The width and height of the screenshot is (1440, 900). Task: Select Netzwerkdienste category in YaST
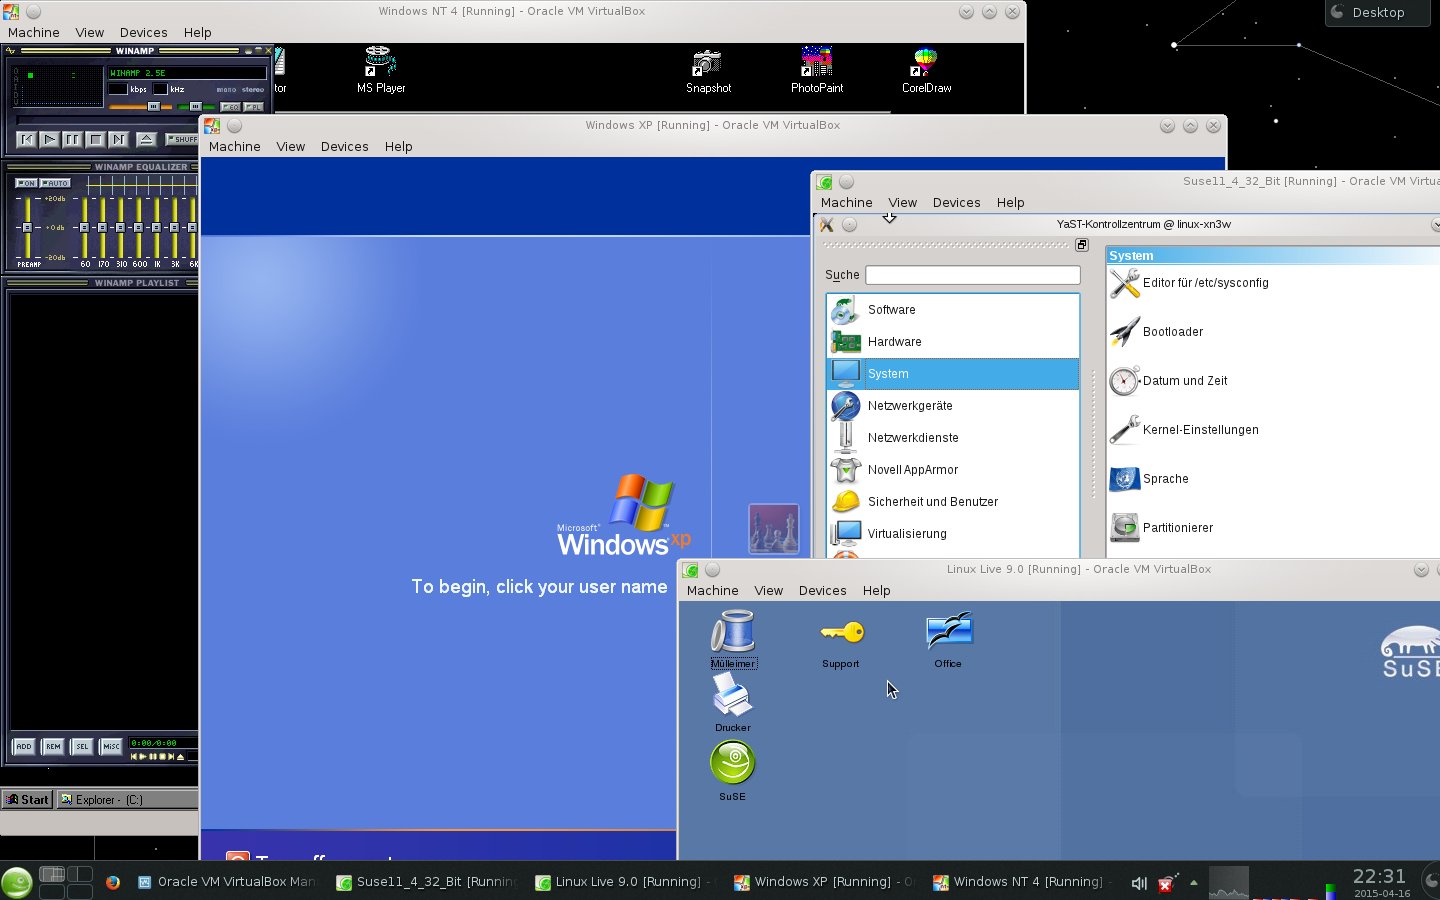(x=953, y=438)
